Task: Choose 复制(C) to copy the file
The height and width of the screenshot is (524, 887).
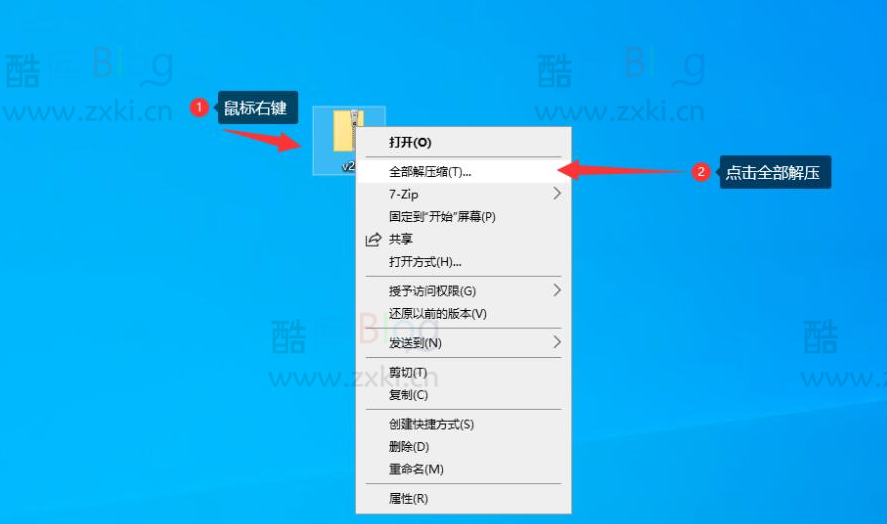Action: (463, 395)
